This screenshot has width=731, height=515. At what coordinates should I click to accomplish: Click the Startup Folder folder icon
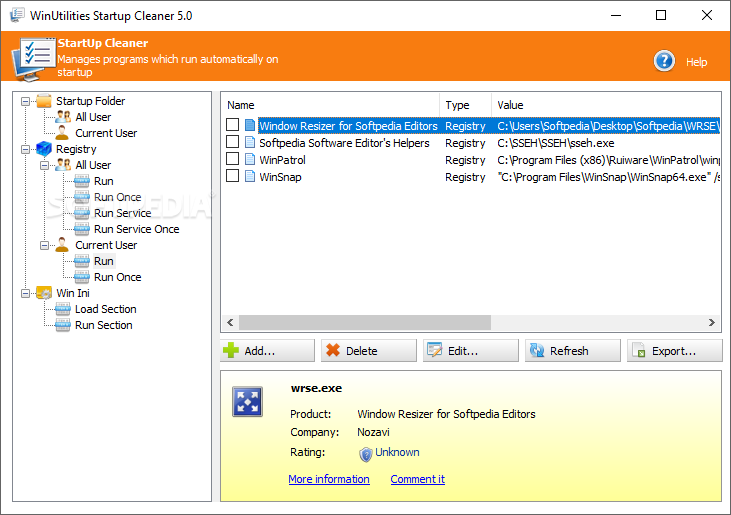(44, 101)
